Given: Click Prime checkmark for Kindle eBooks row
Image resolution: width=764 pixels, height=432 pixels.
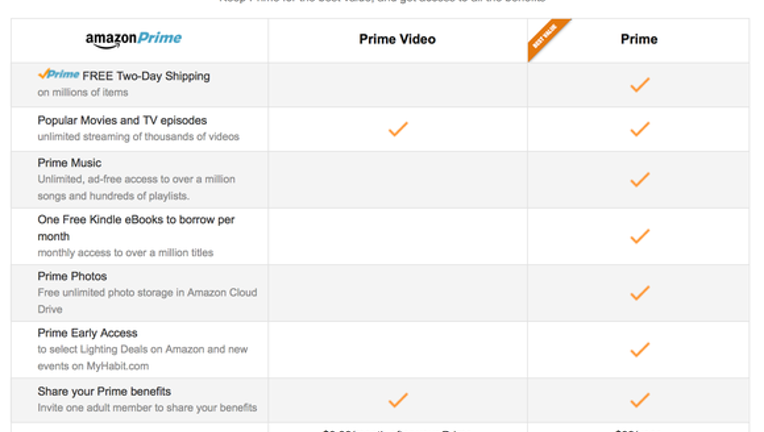Looking at the screenshot, I should [640, 236].
